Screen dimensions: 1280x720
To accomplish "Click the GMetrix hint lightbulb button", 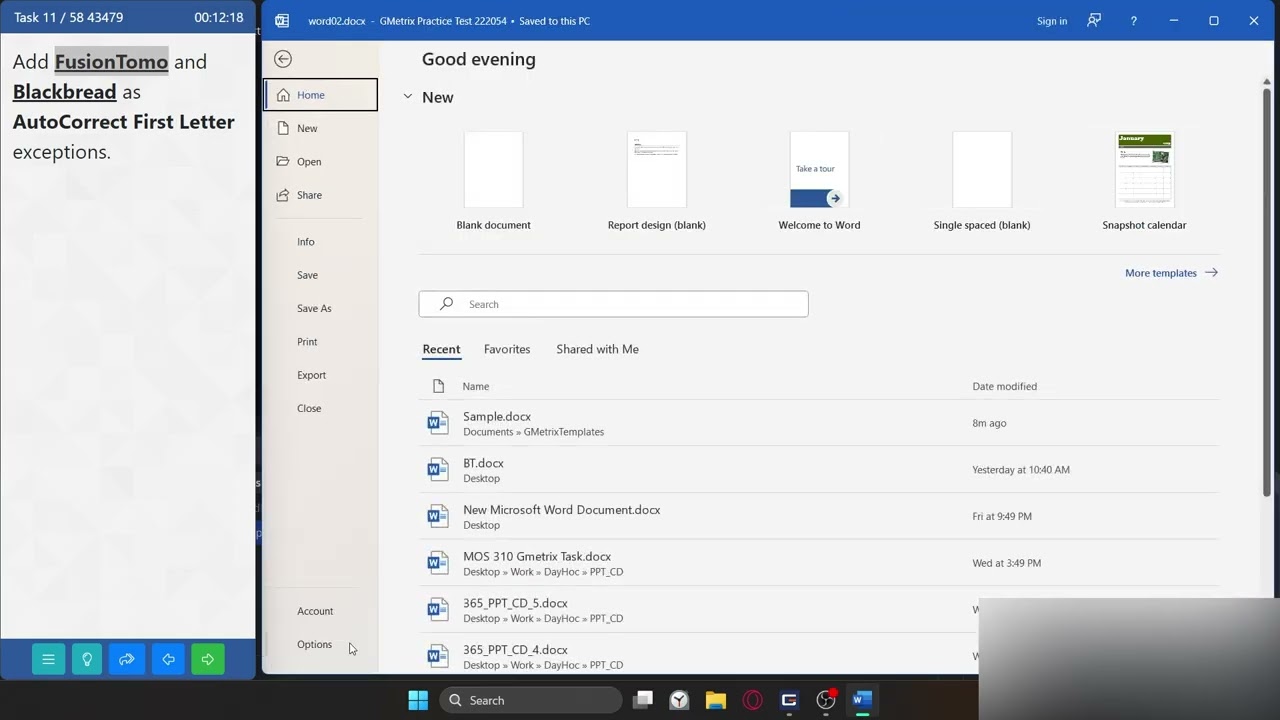I will pyautogui.click(x=87, y=659).
